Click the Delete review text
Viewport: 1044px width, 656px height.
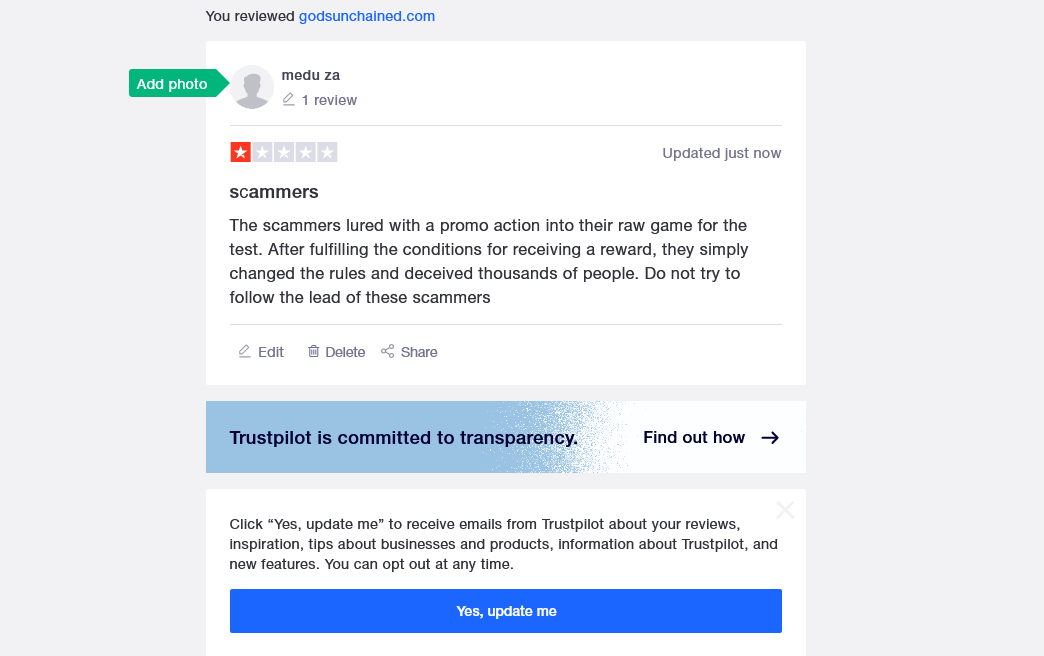(x=345, y=352)
